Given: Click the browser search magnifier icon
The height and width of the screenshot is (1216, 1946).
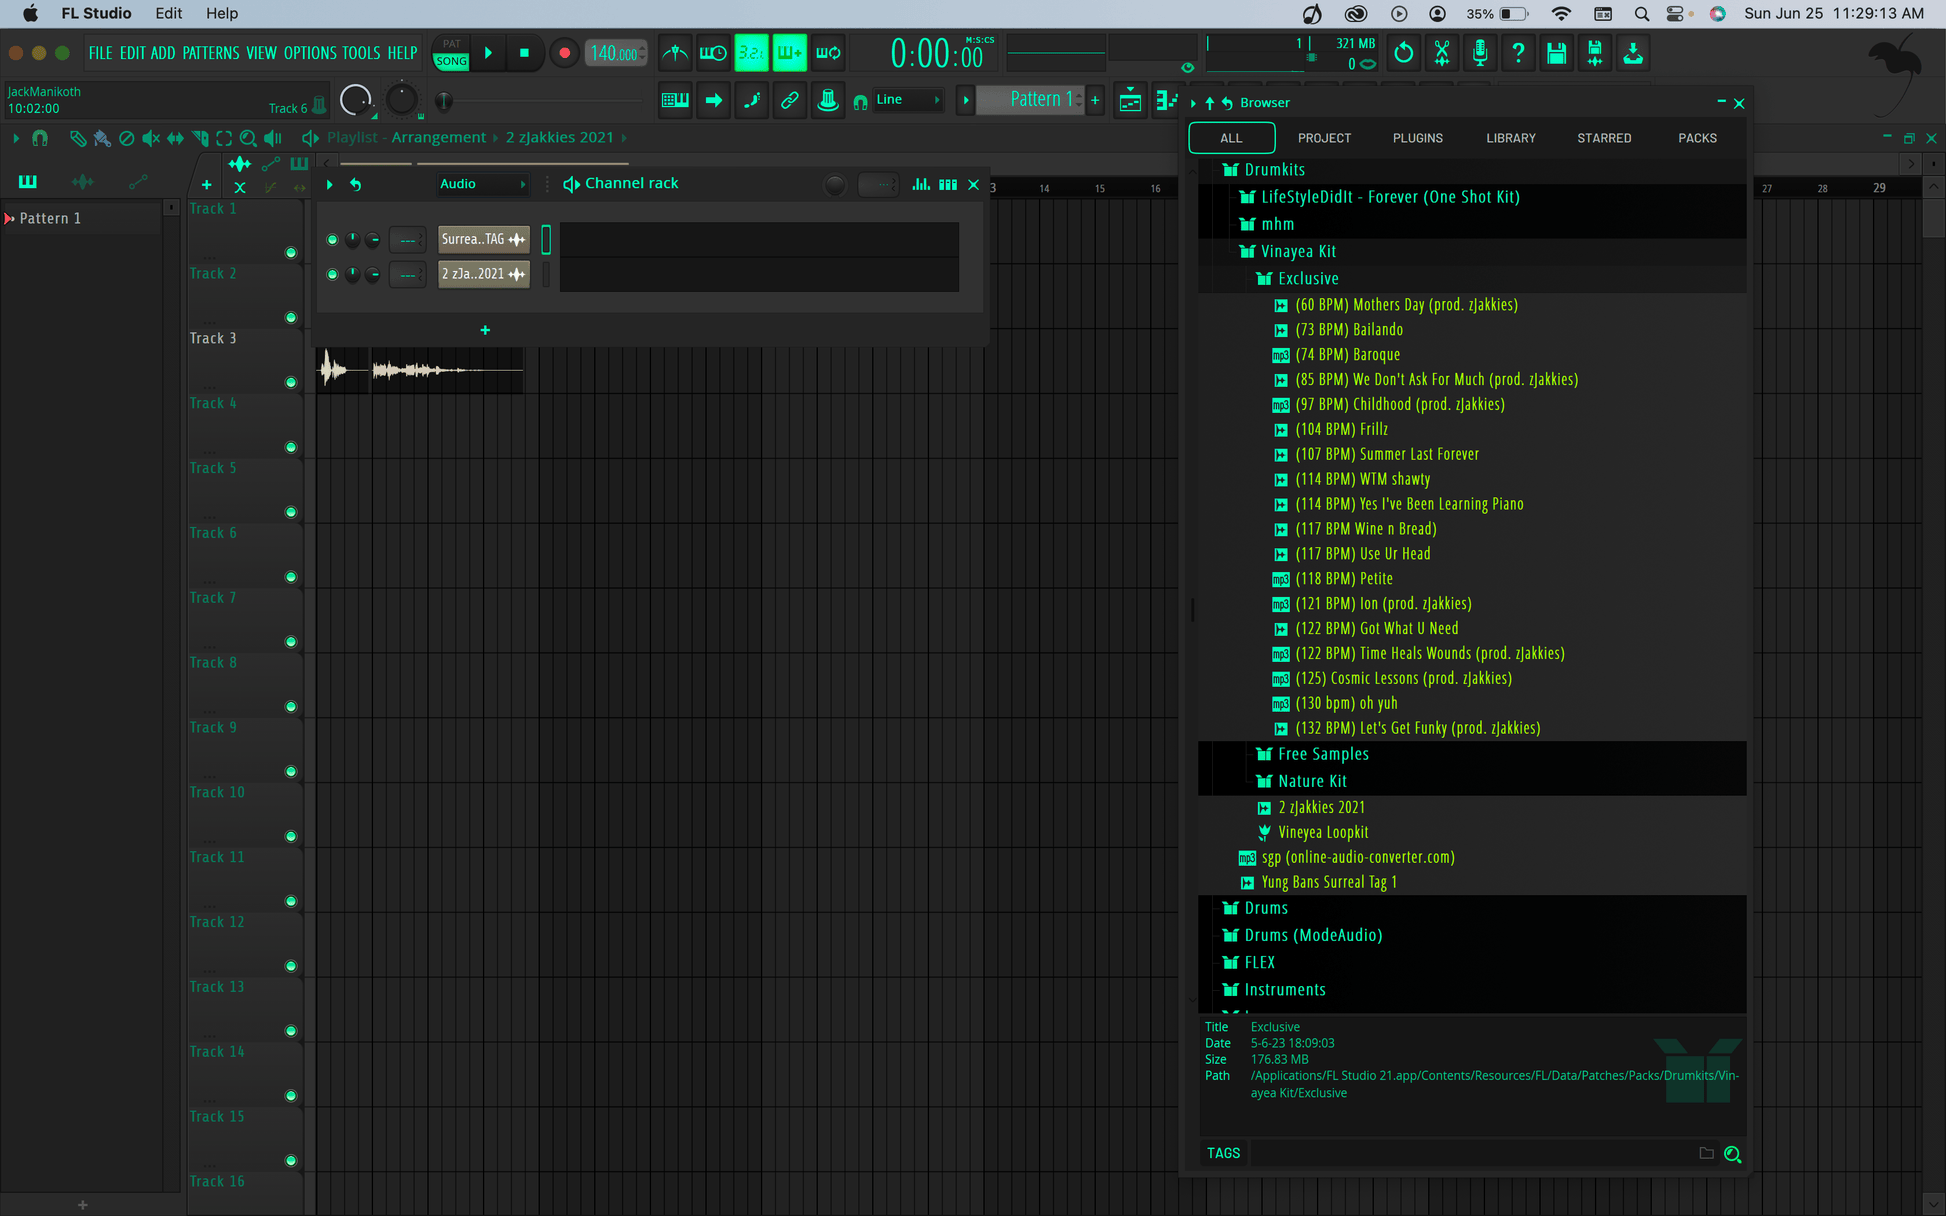Looking at the screenshot, I should tap(1733, 1154).
